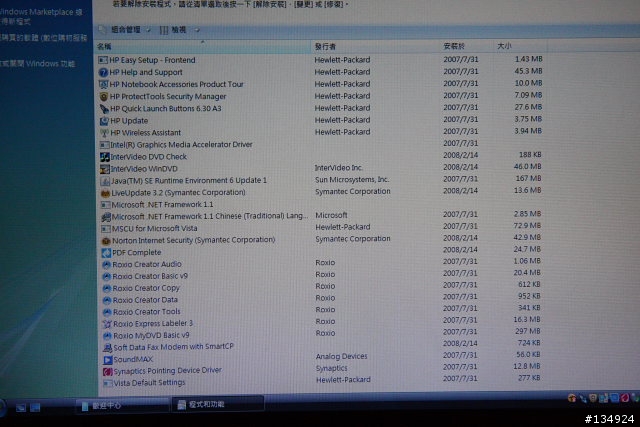
Task: Click the LiveUpdate 3.2 Symantec icon
Action: point(105,193)
